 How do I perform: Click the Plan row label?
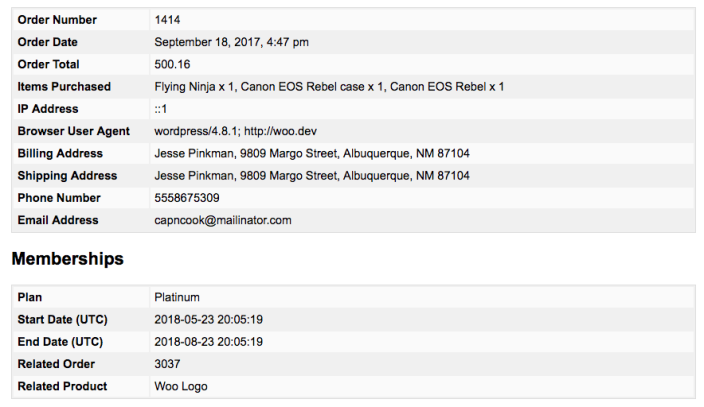[30, 297]
